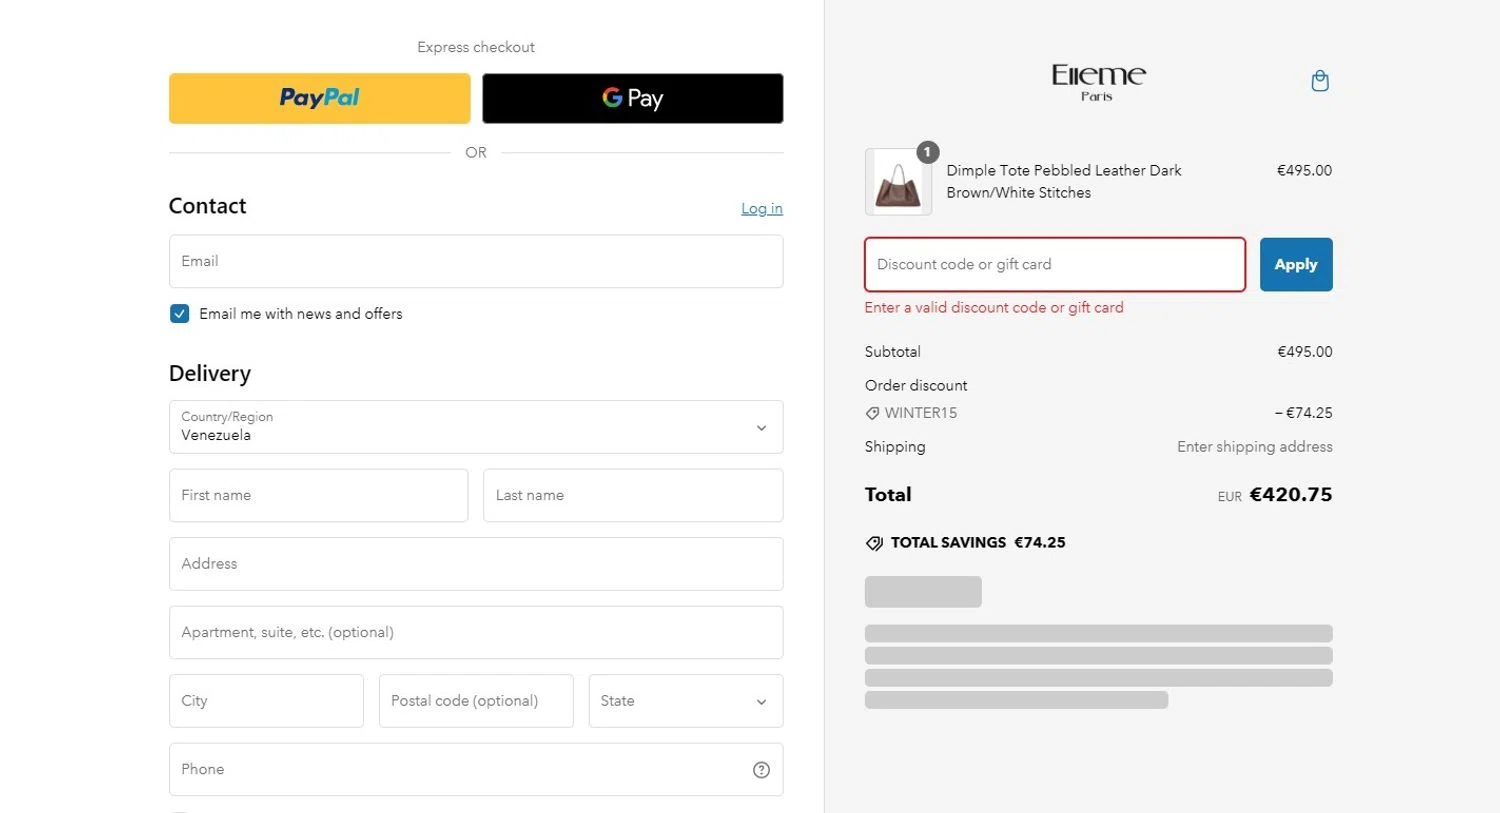Pay with PayPal express checkout

pos(320,98)
